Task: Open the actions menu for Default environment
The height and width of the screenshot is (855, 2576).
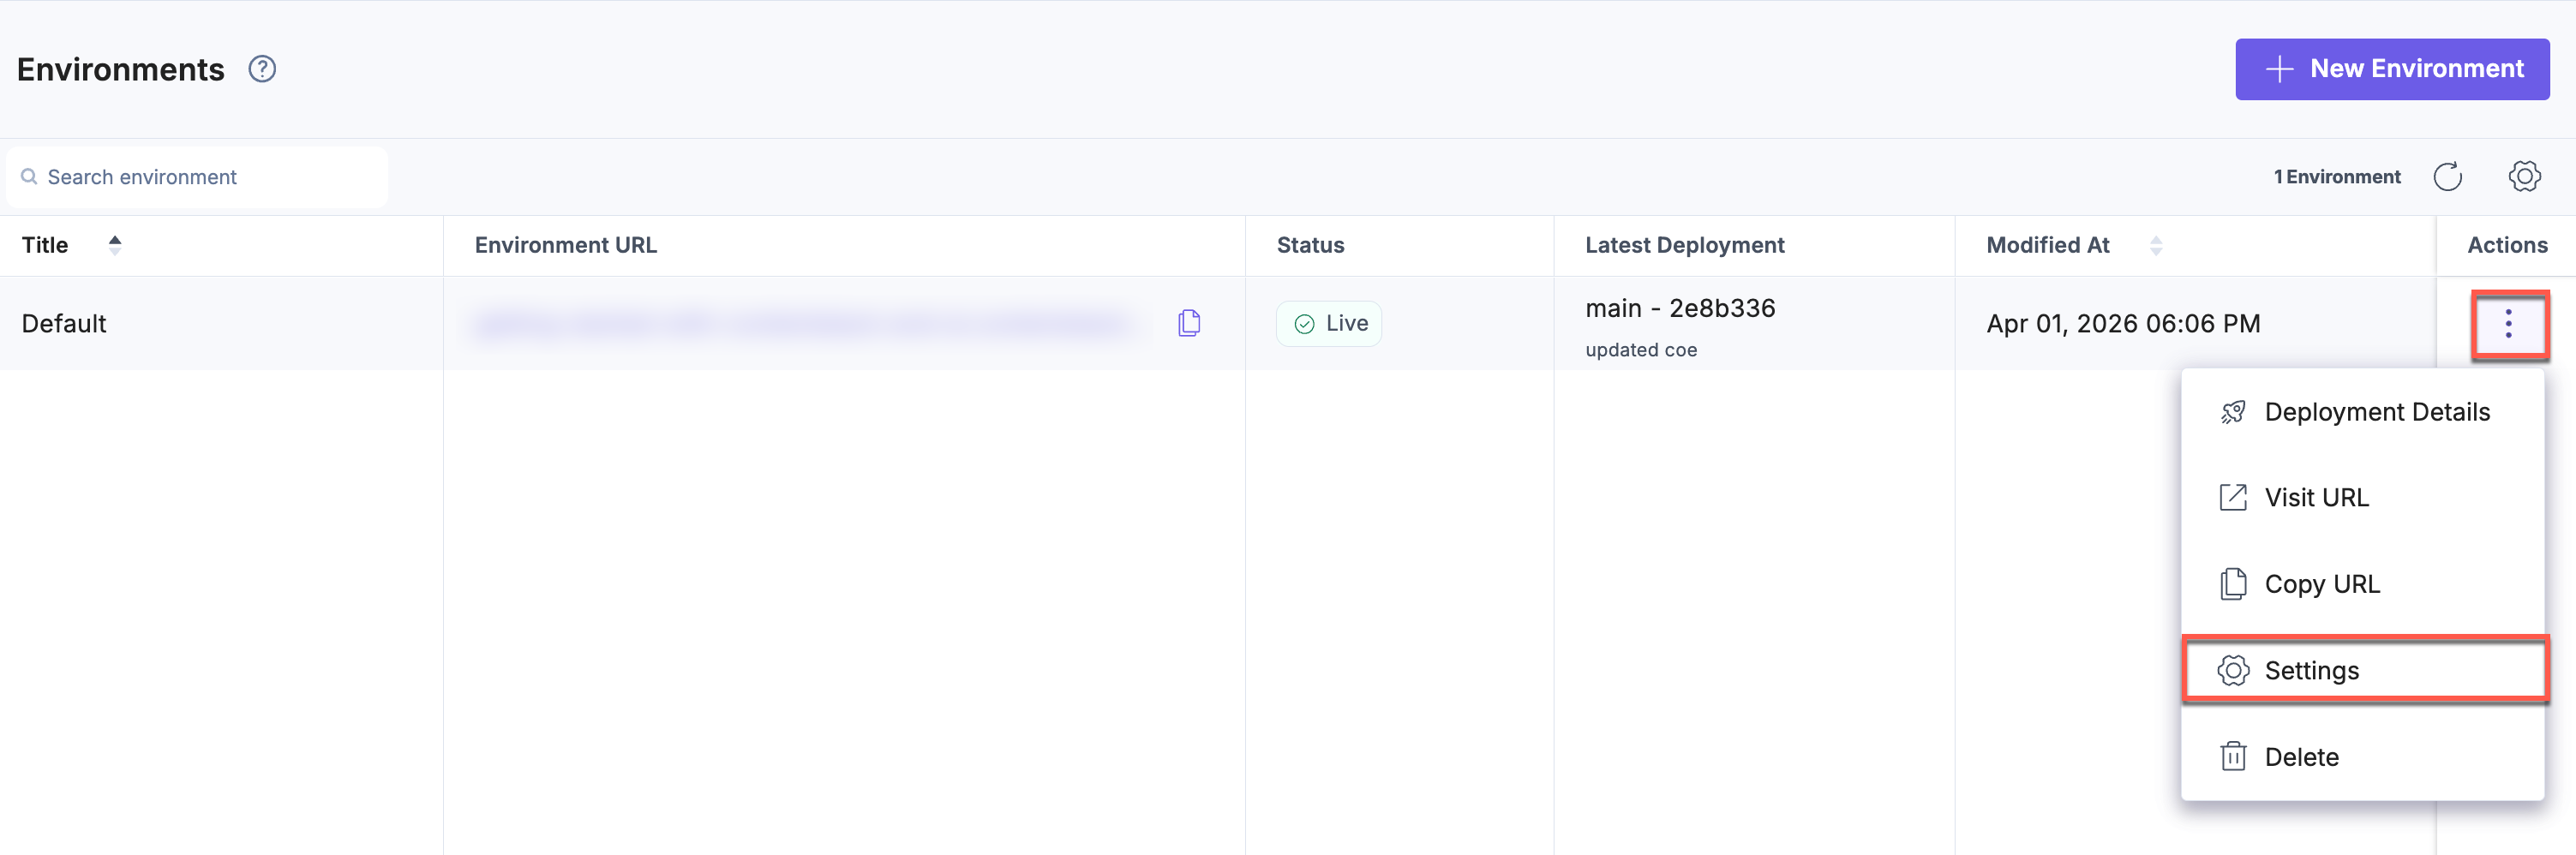Action: click(x=2511, y=325)
